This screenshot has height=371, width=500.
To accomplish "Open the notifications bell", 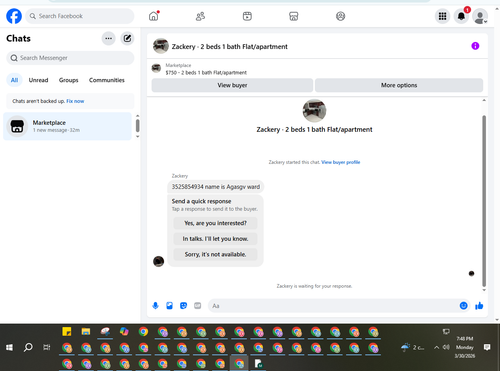I will coord(461,16).
